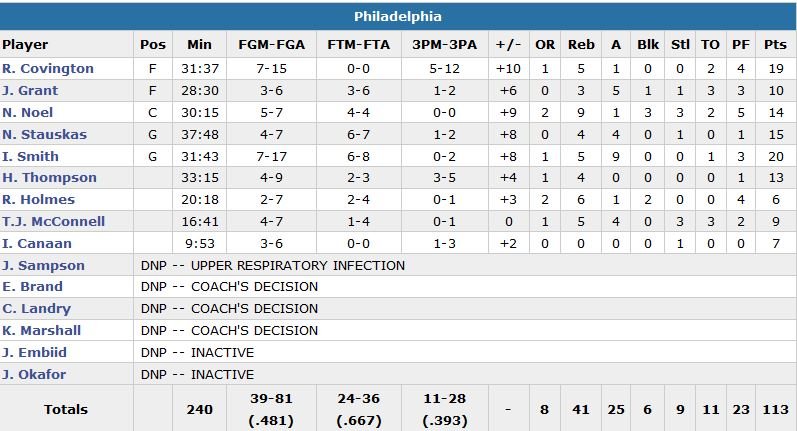
Task: Go to T.J. McConnell's page
Action: point(53,222)
